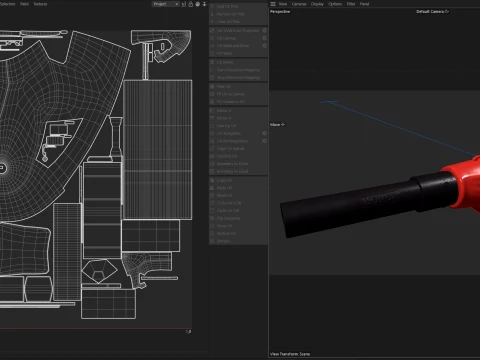Open the viewport View menu

283,4
